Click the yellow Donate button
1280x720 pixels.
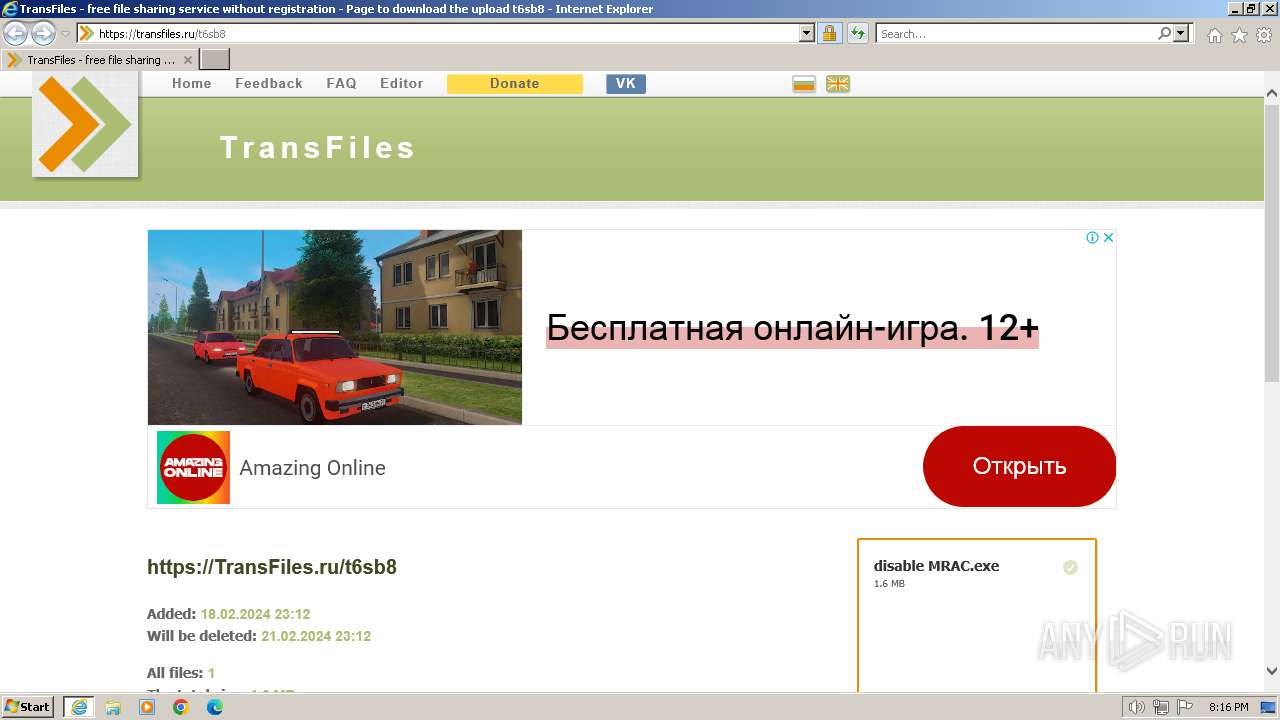click(514, 84)
